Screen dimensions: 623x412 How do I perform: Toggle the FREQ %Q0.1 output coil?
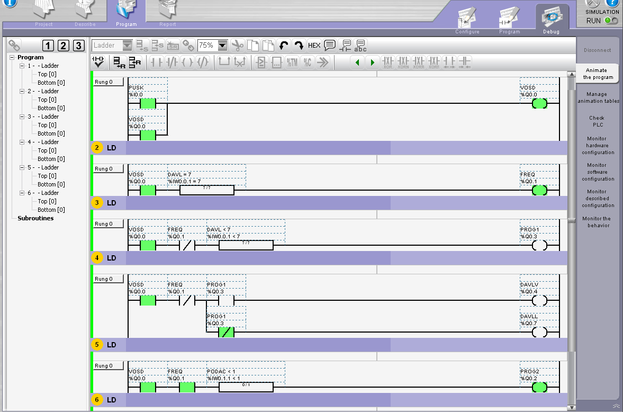click(x=540, y=190)
